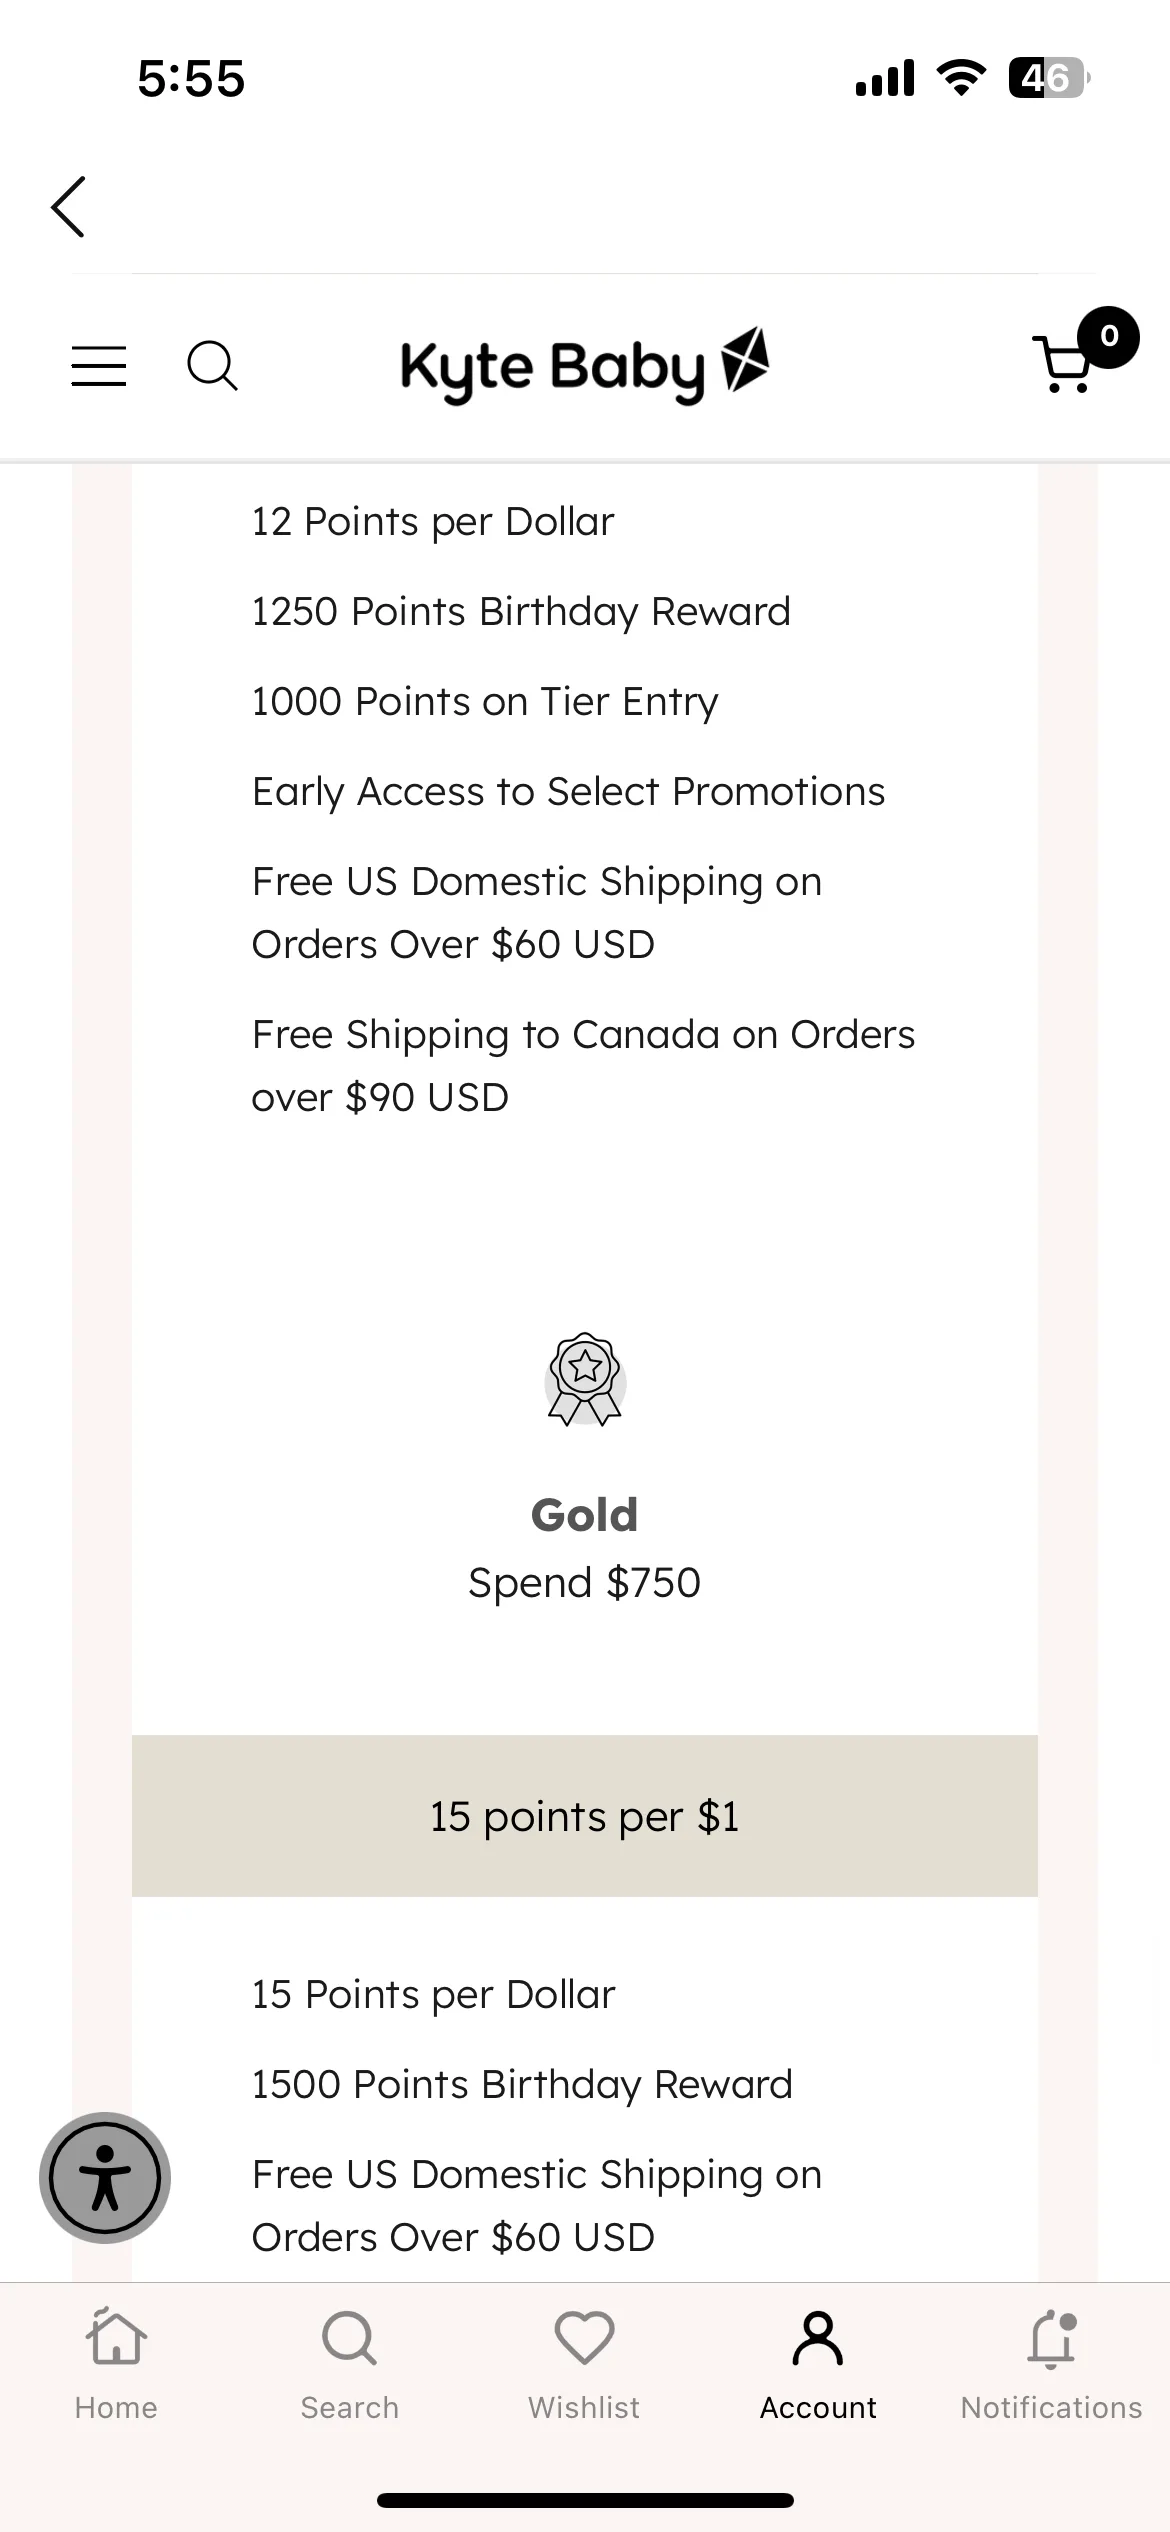
Task: Tap the Gold tier ribbon badge
Action: [x=585, y=1380]
